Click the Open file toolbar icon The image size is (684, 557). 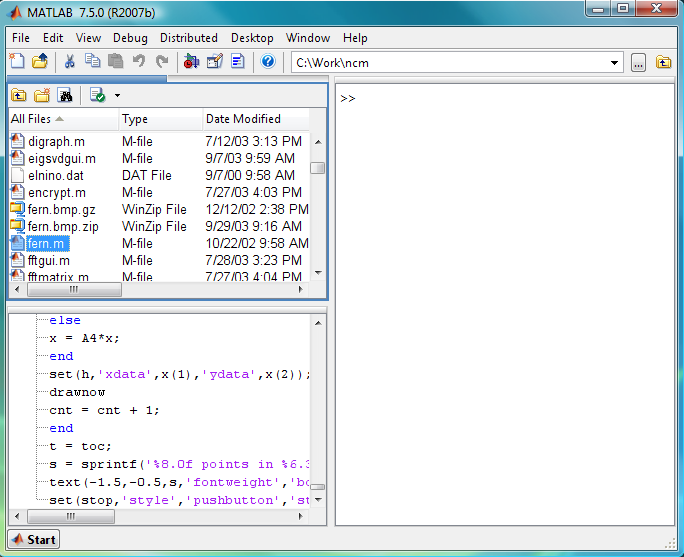pyautogui.click(x=39, y=62)
